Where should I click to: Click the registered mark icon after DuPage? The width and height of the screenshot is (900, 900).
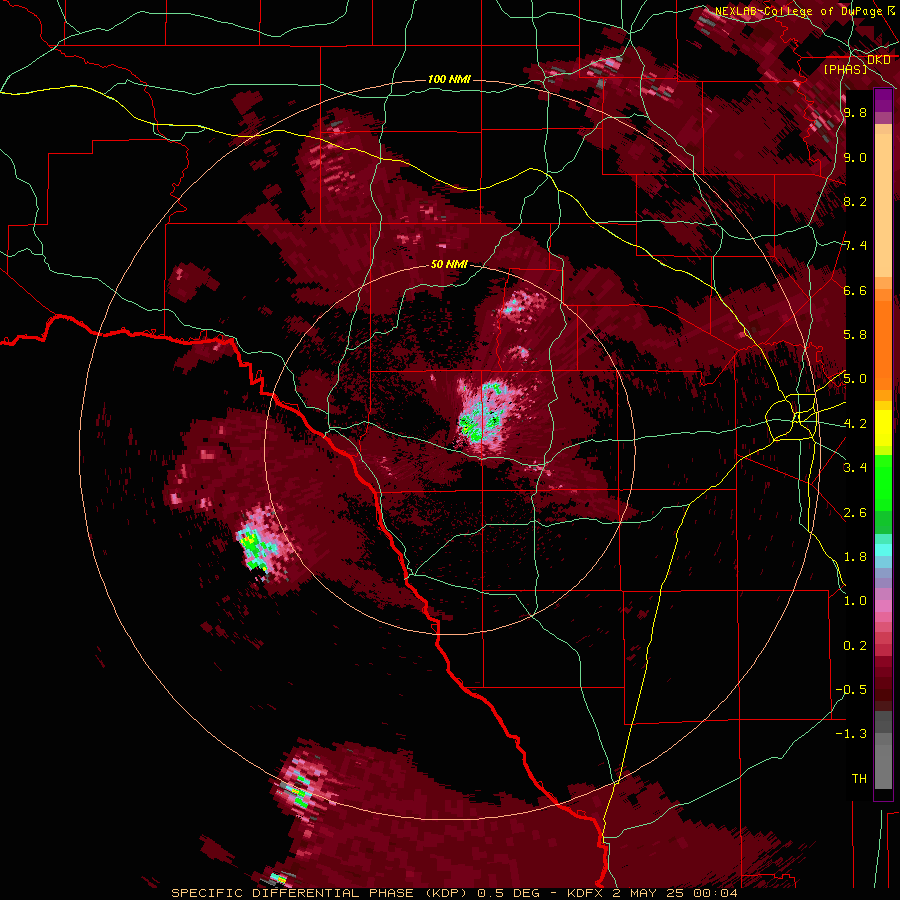click(x=891, y=10)
